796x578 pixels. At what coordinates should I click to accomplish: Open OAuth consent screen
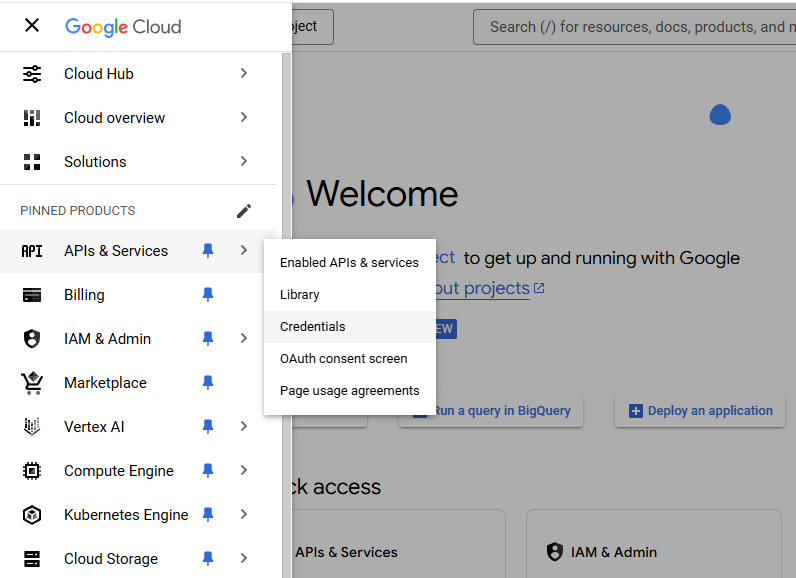350,359
